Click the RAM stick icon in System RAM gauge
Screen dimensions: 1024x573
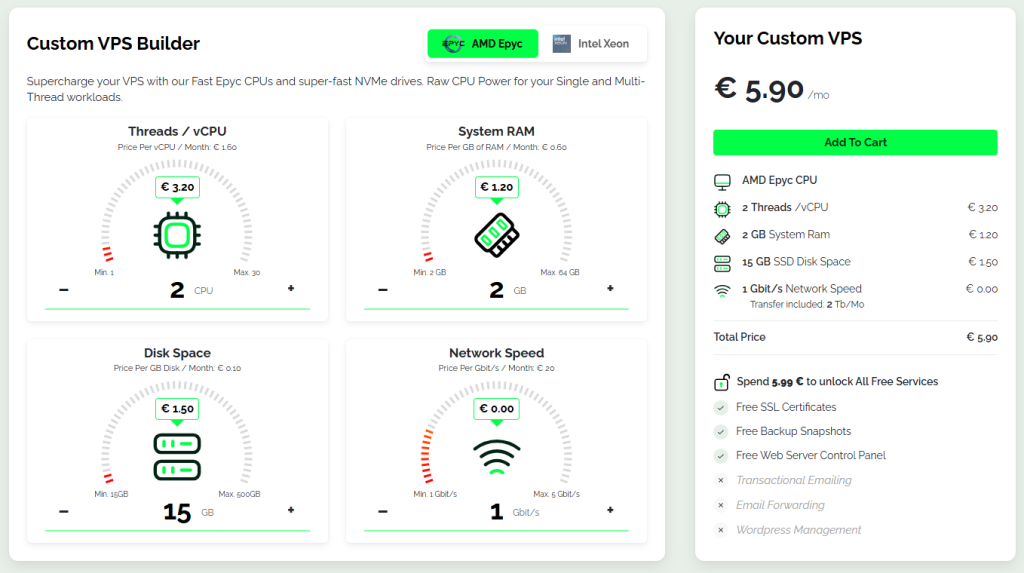tap(495, 235)
